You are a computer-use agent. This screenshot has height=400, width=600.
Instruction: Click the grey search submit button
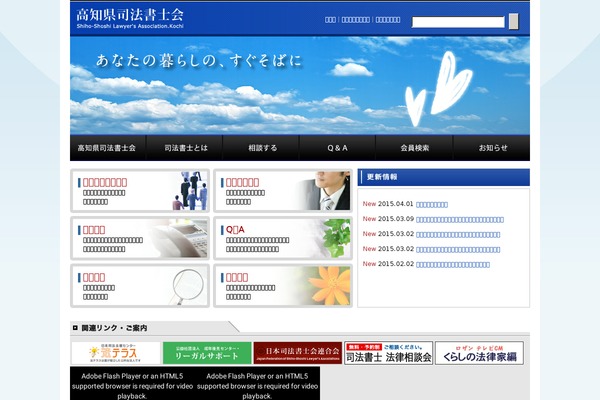click(514, 21)
